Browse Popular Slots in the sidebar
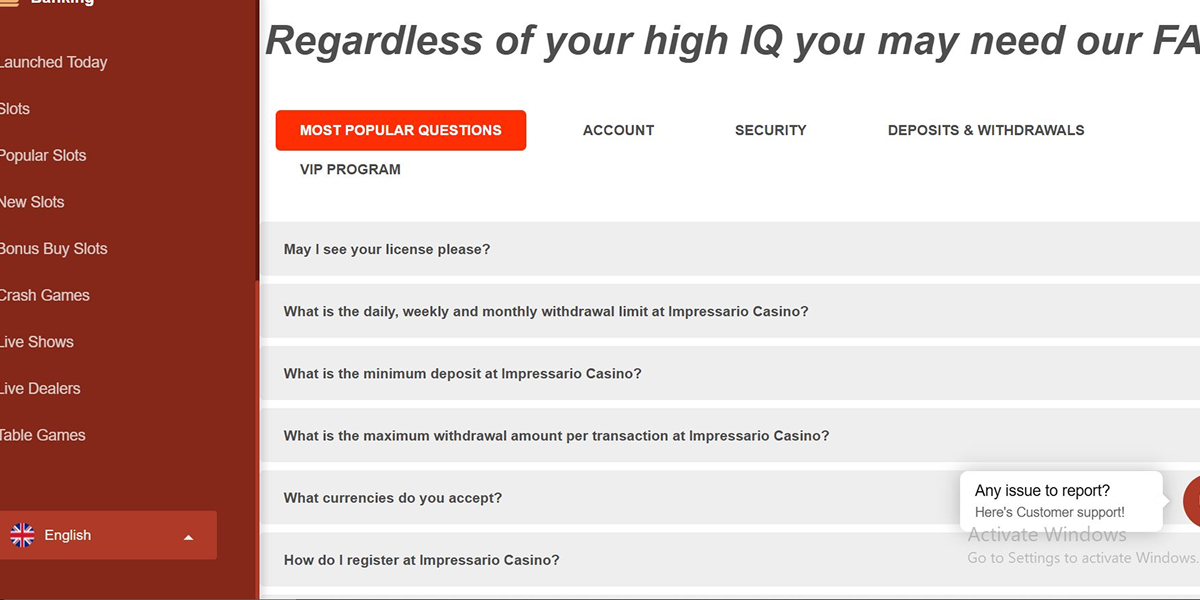The width and height of the screenshot is (1200, 600). pos(42,155)
